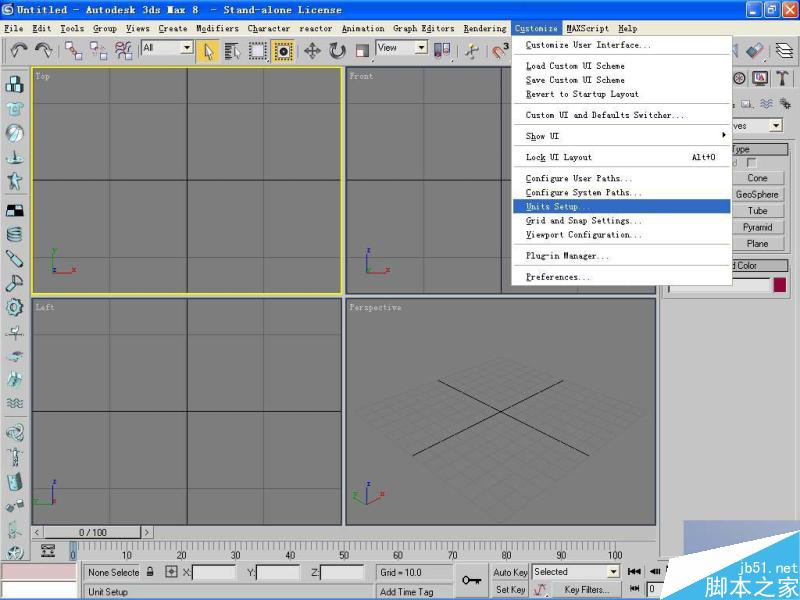
Task: Open the MAXScript menu
Action: (x=587, y=28)
